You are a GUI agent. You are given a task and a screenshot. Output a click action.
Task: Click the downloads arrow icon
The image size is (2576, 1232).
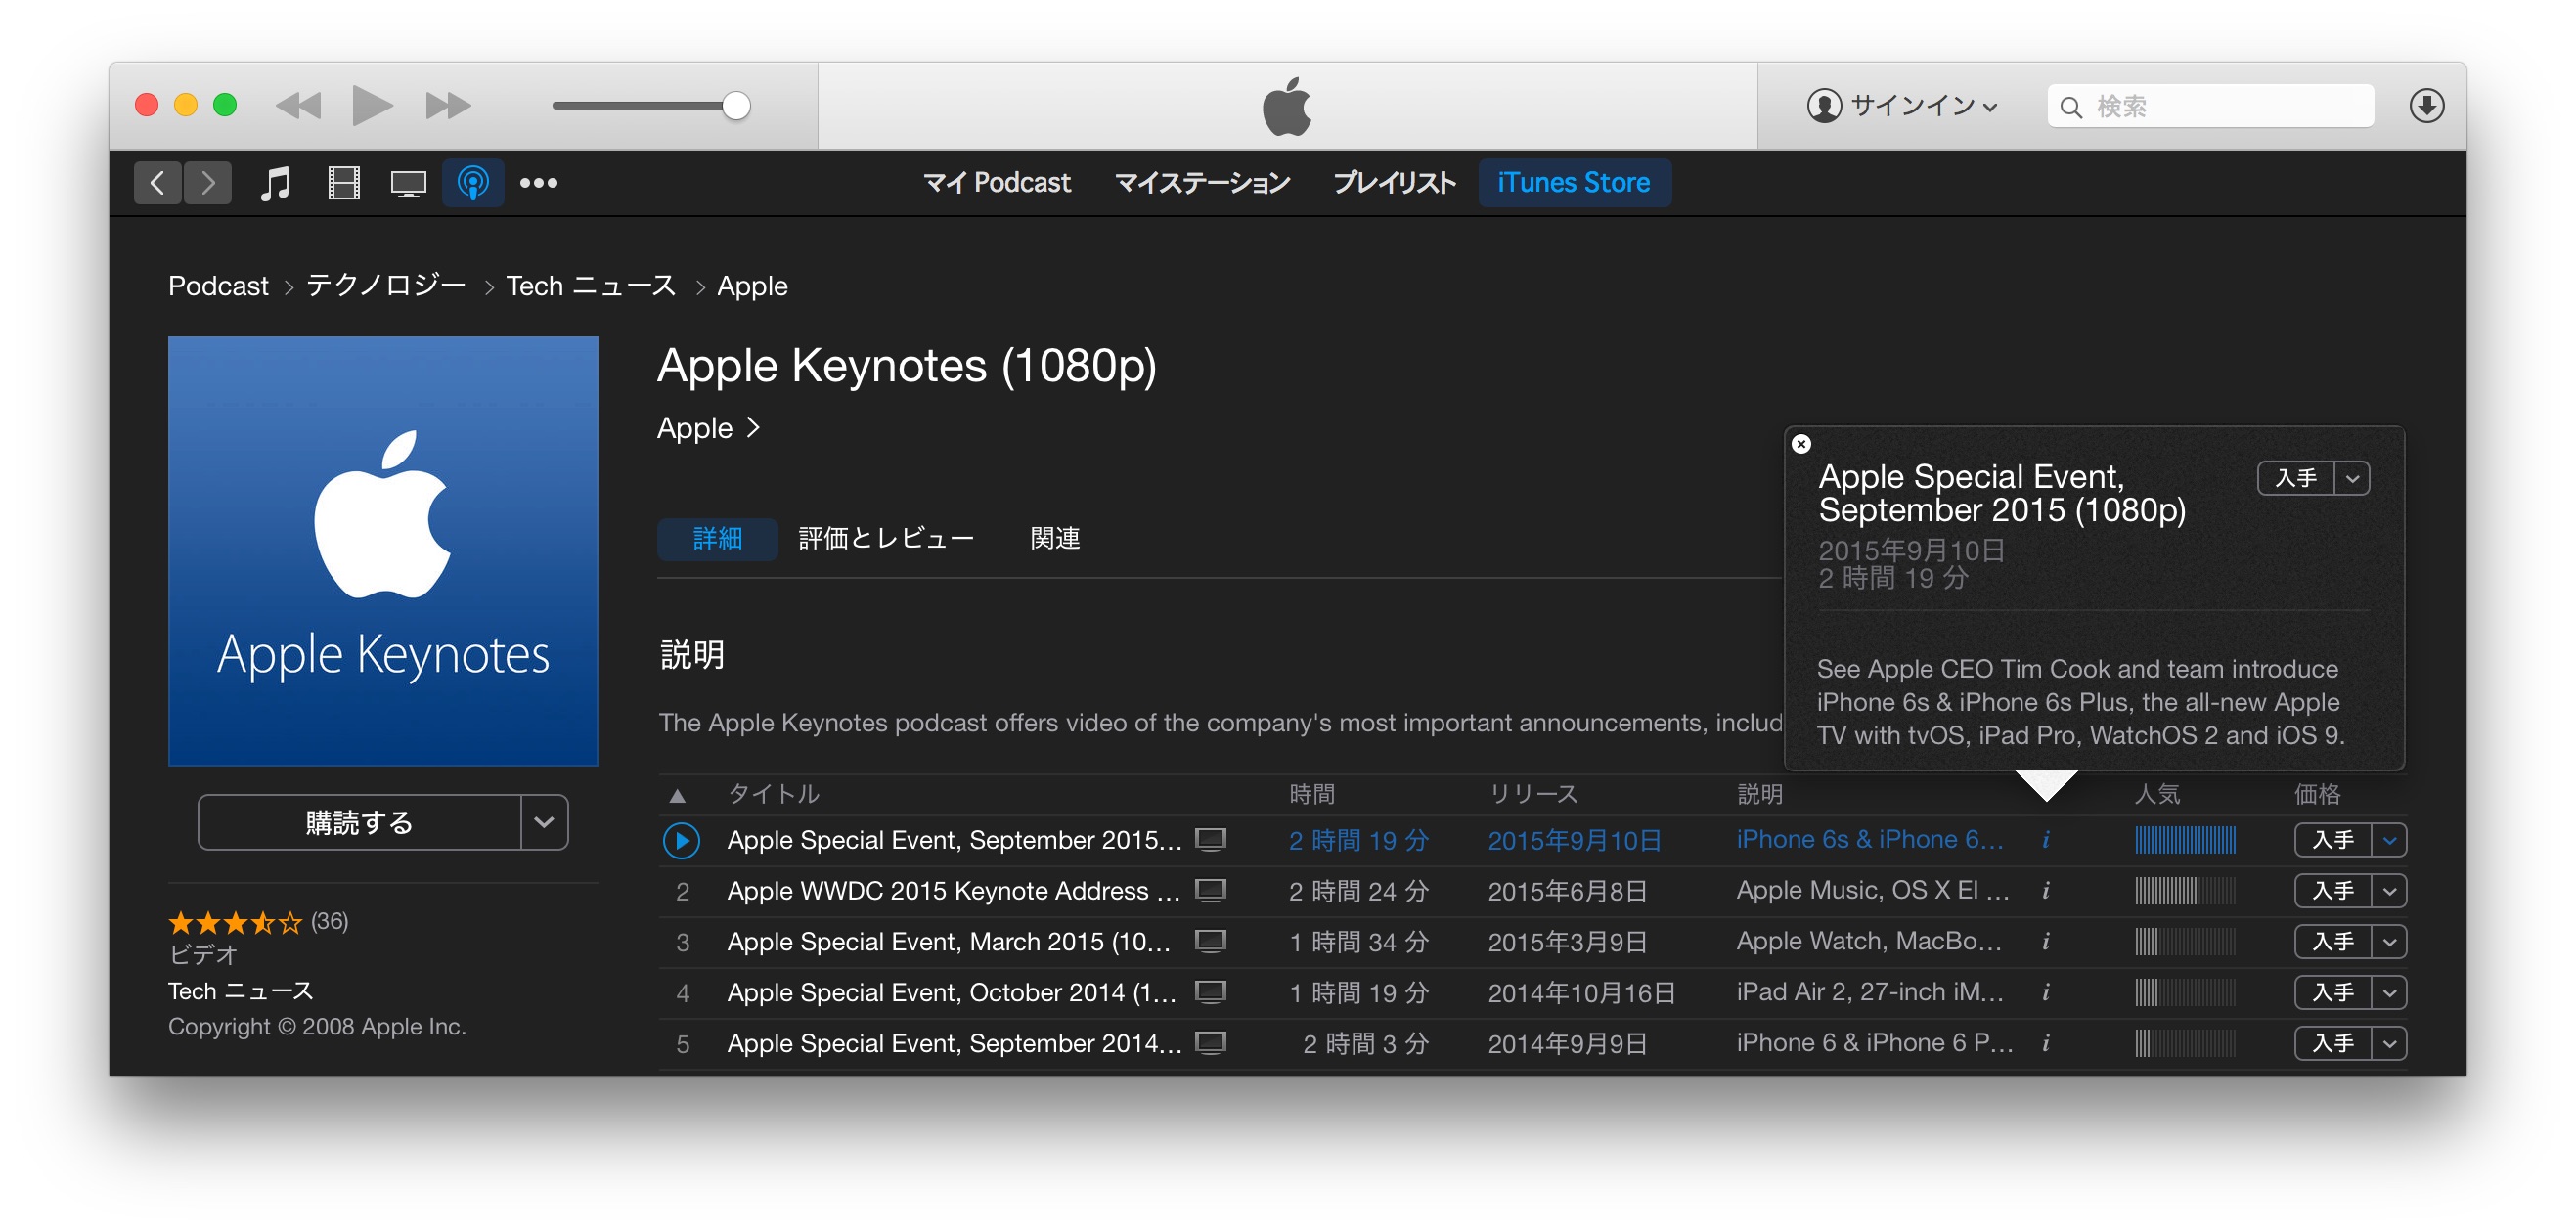click(x=2425, y=106)
